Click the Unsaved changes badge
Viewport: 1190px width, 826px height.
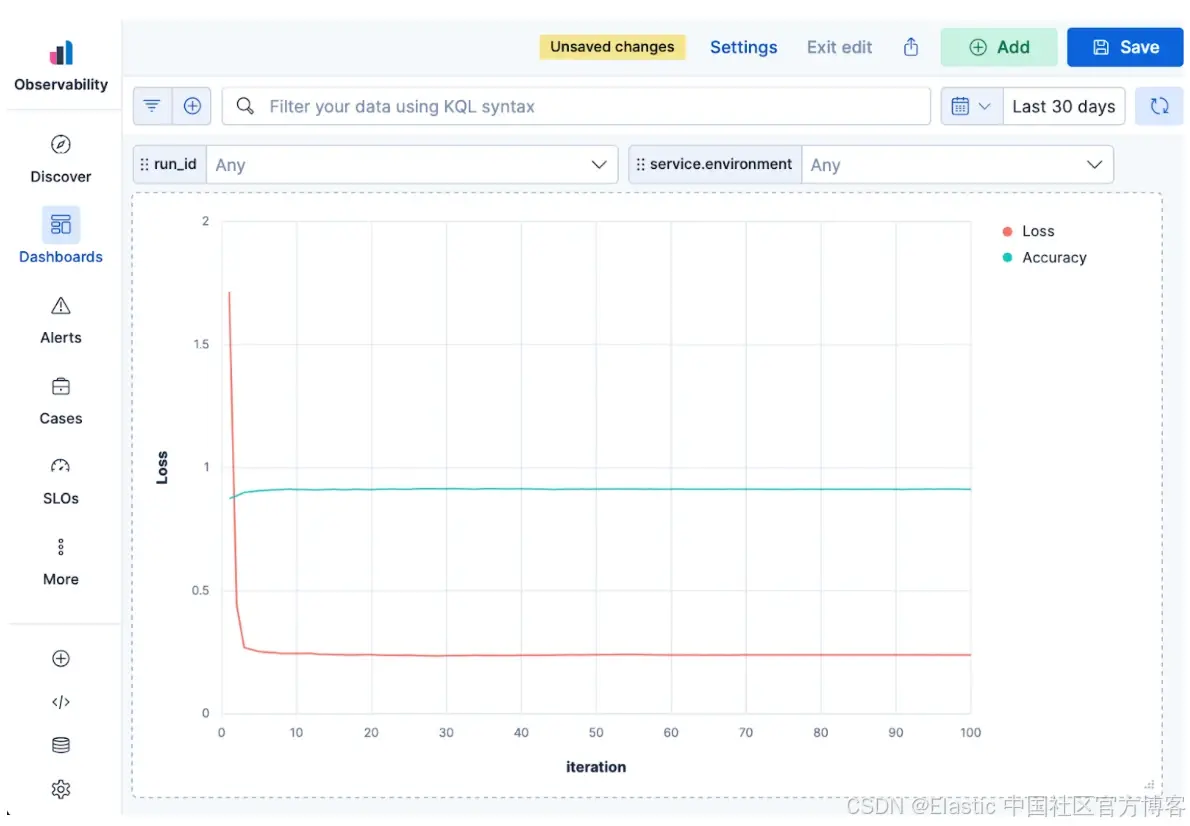pyautogui.click(x=612, y=47)
